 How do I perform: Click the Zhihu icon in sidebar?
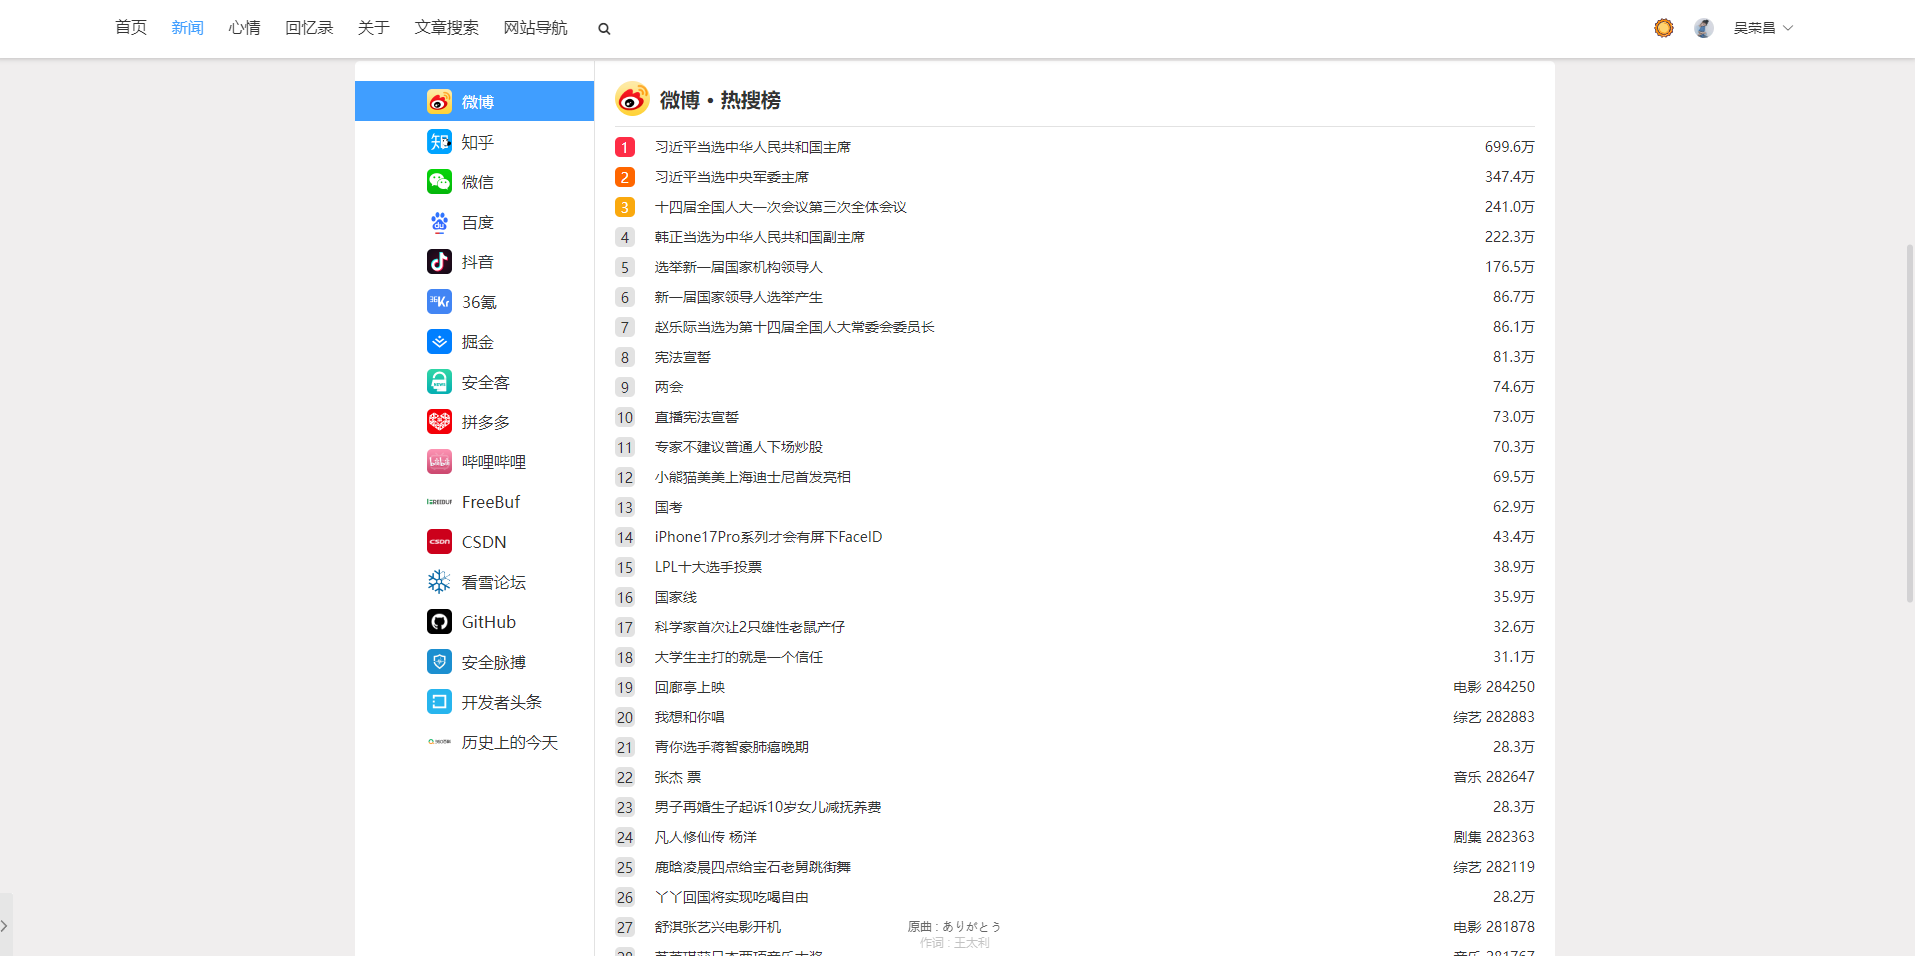(x=439, y=142)
